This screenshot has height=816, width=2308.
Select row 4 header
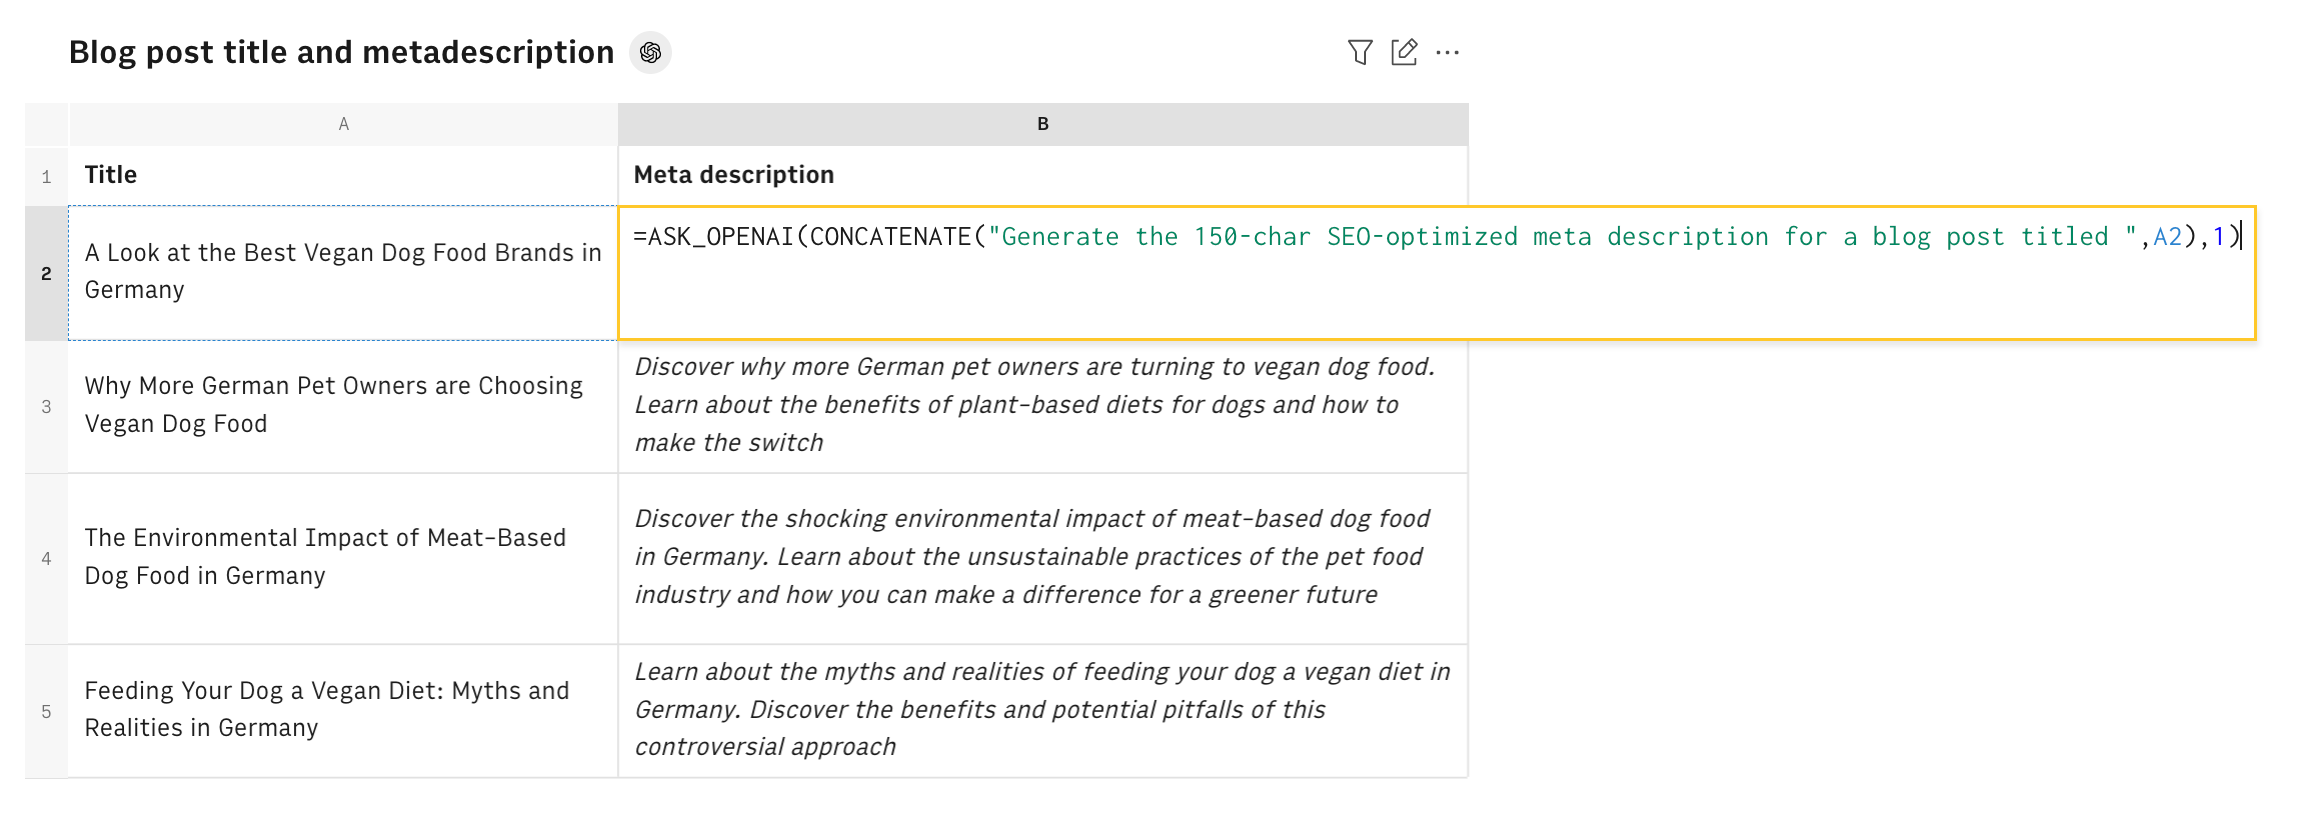(x=46, y=559)
